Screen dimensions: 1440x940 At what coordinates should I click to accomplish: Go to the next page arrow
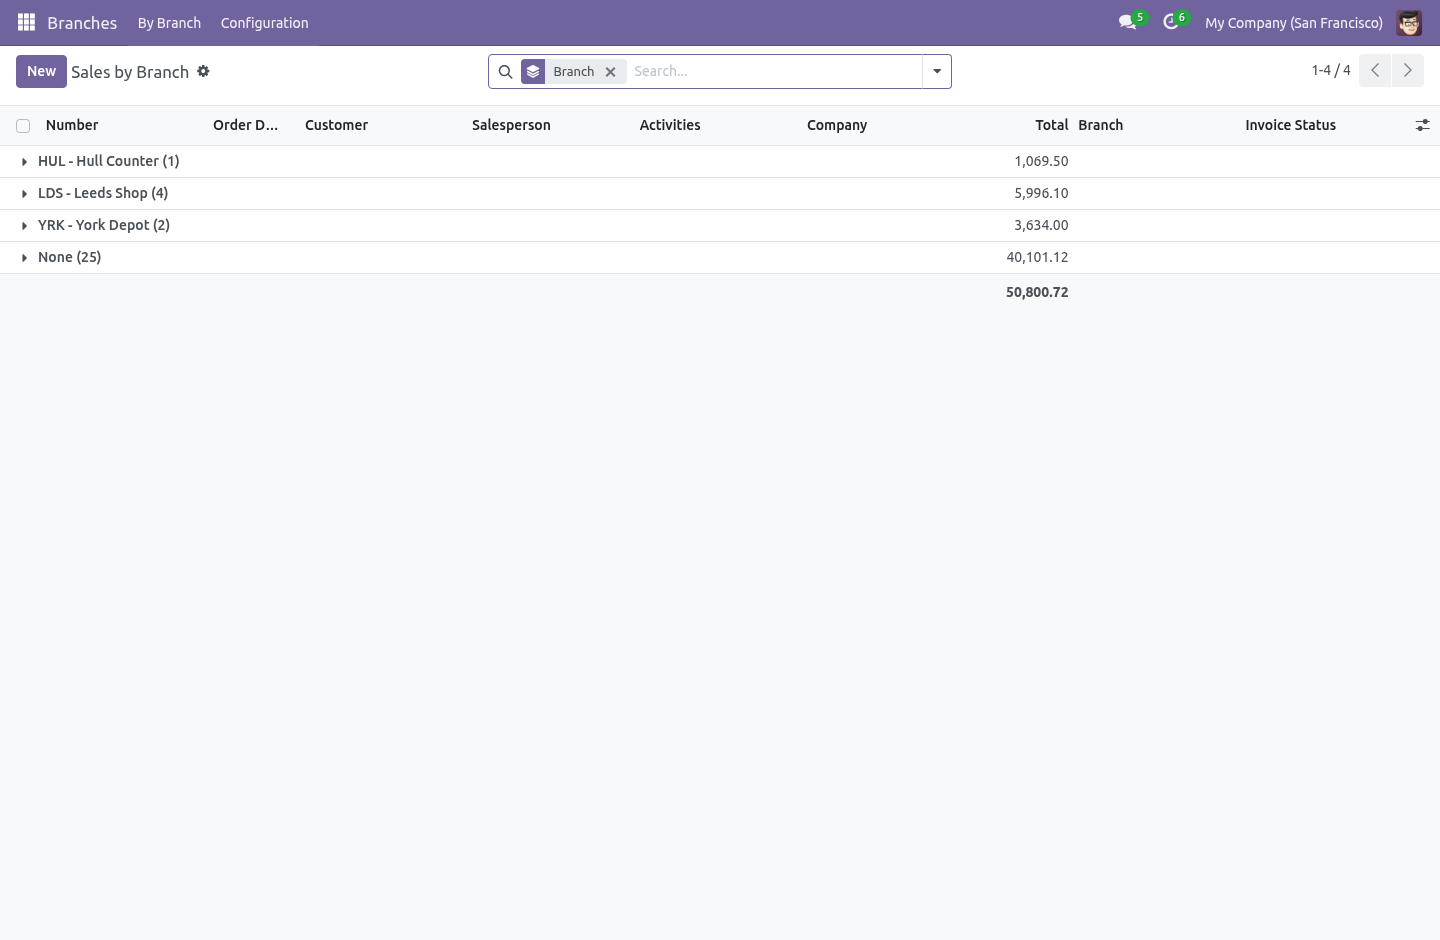coord(1407,70)
